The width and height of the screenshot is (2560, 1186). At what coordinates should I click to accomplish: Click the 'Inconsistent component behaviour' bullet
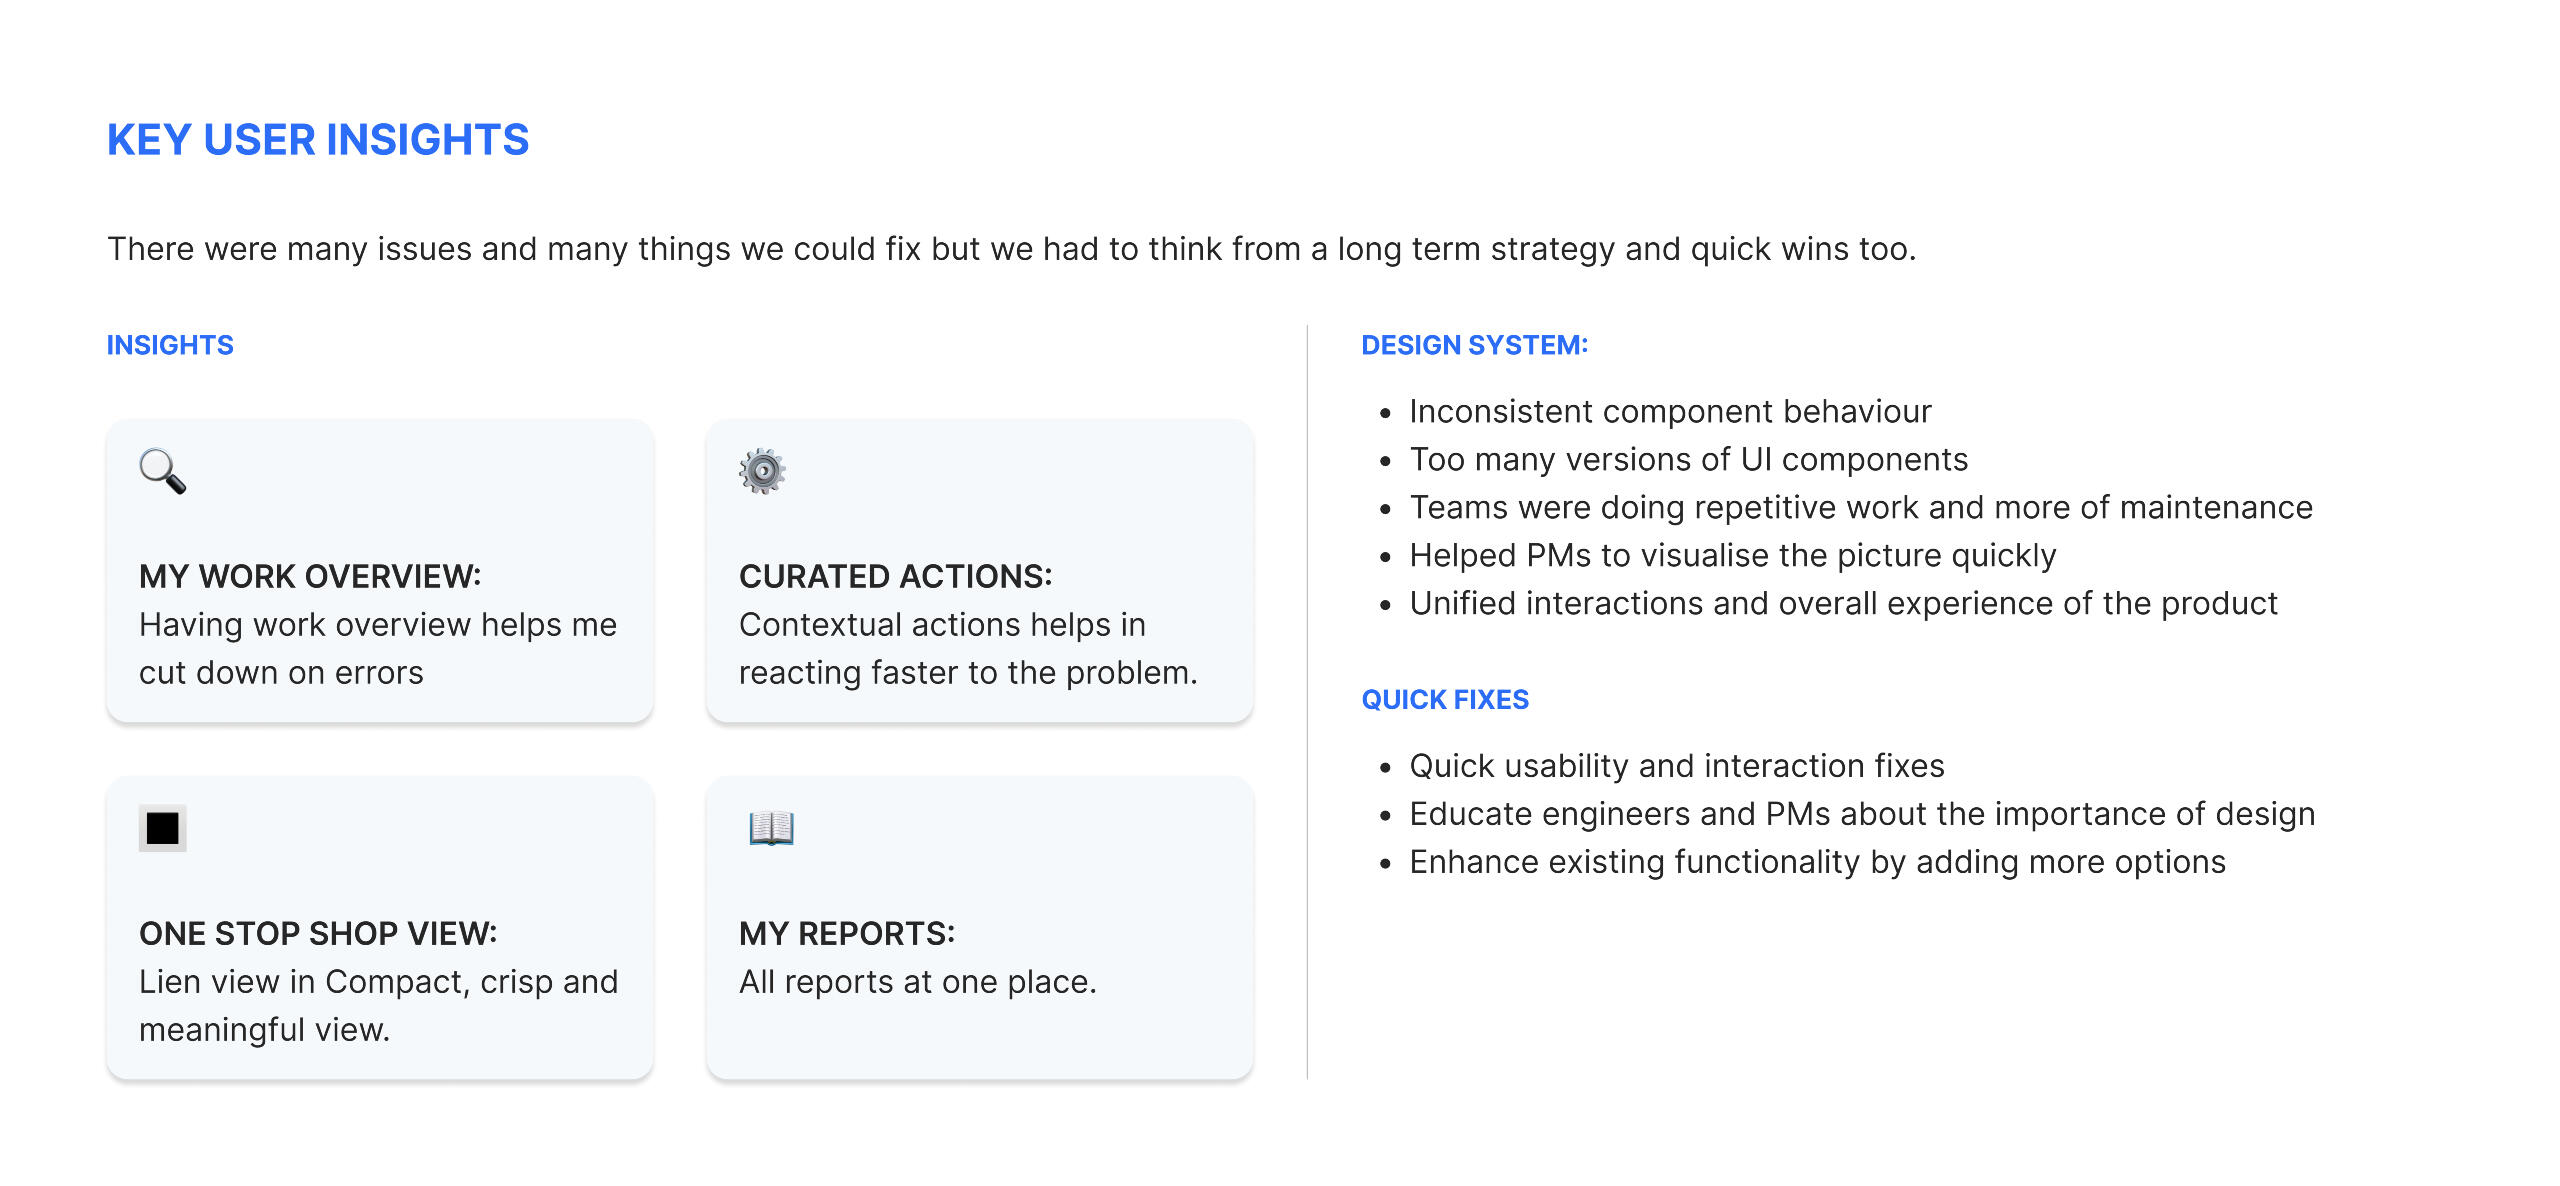(x=1670, y=412)
